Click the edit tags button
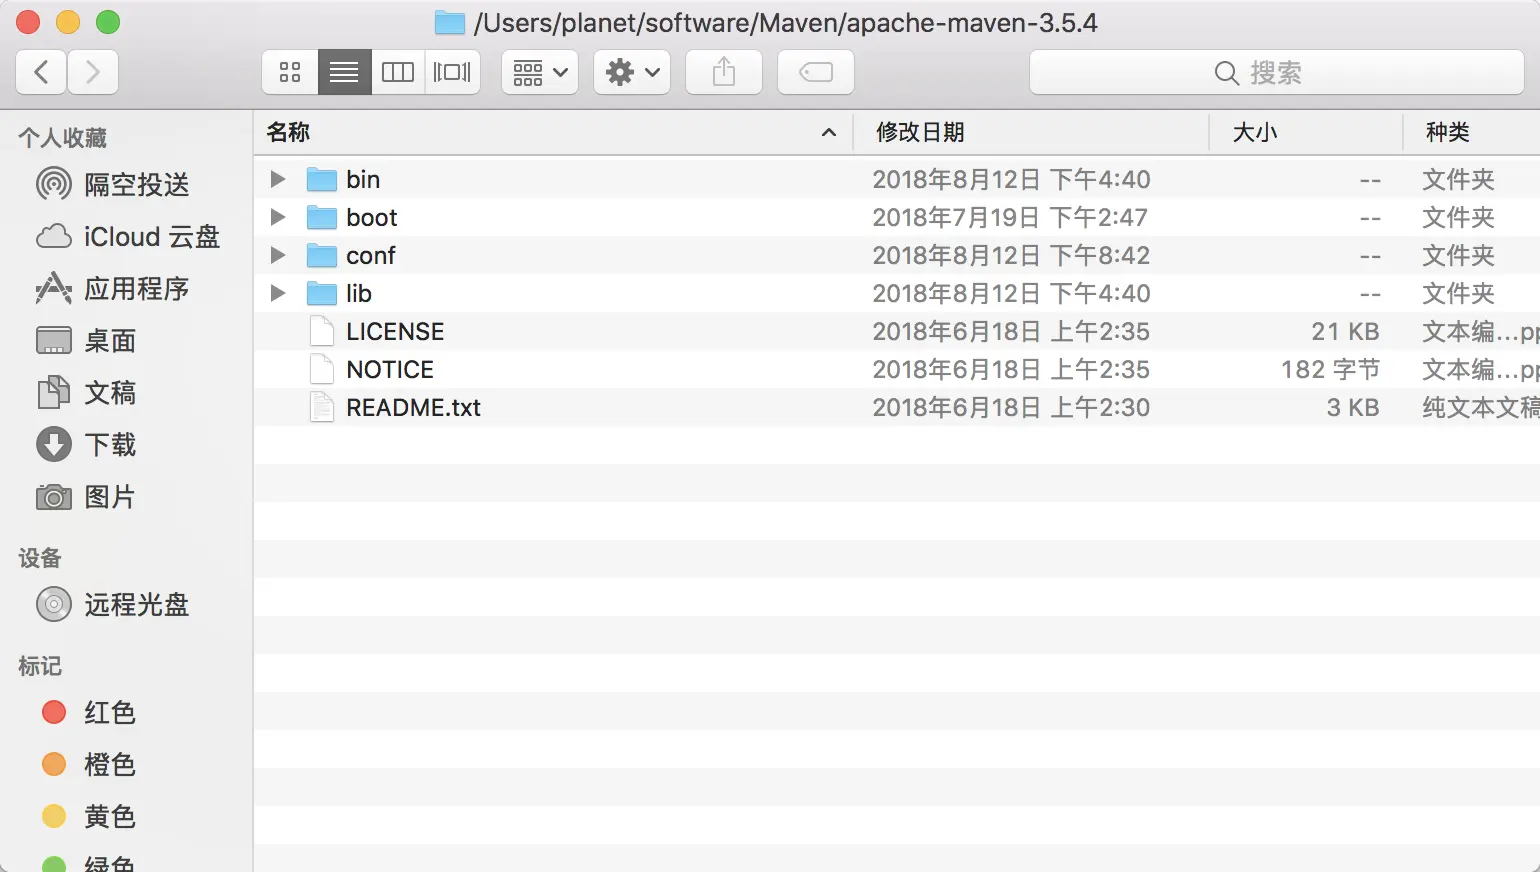 [x=816, y=72]
